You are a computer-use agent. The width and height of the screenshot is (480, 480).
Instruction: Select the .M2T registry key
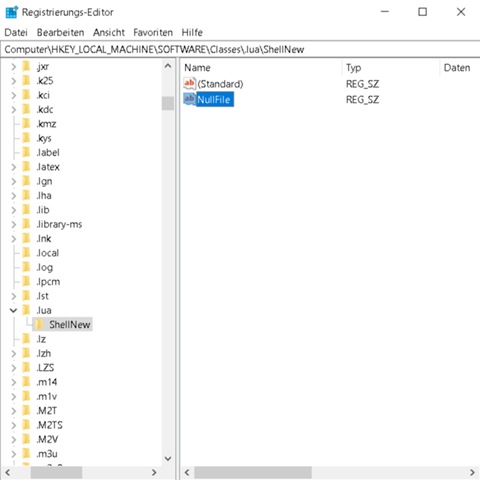click(x=47, y=411)
